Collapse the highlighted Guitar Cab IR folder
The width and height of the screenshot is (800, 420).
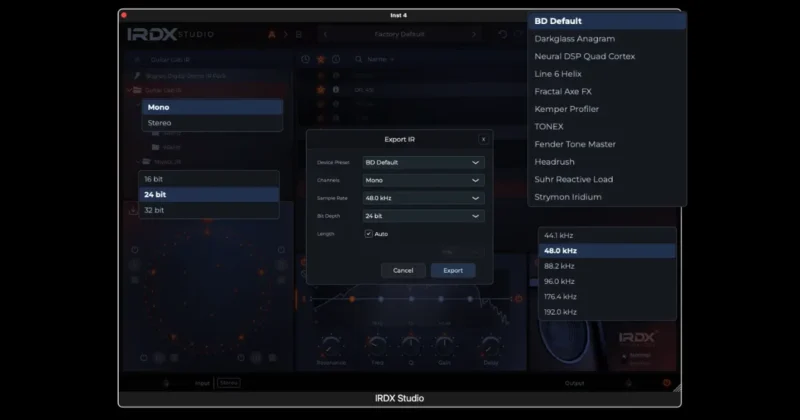(x=130, y=90)
